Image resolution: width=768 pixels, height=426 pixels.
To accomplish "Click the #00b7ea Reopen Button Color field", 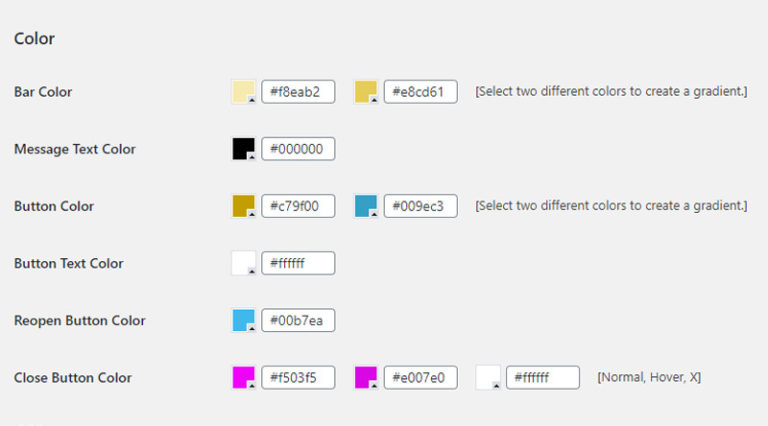I will point(297,320).
